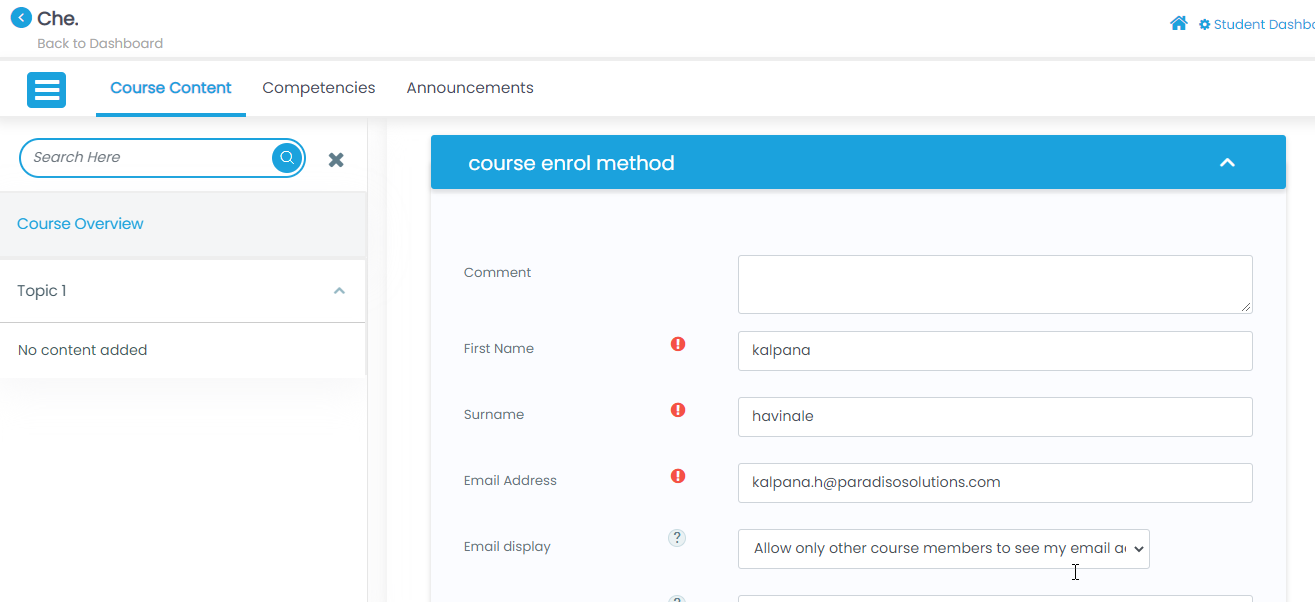Open Course Overview in sidebar
Viewport: 1315px width, 602px height.
[x=80, y=224]
